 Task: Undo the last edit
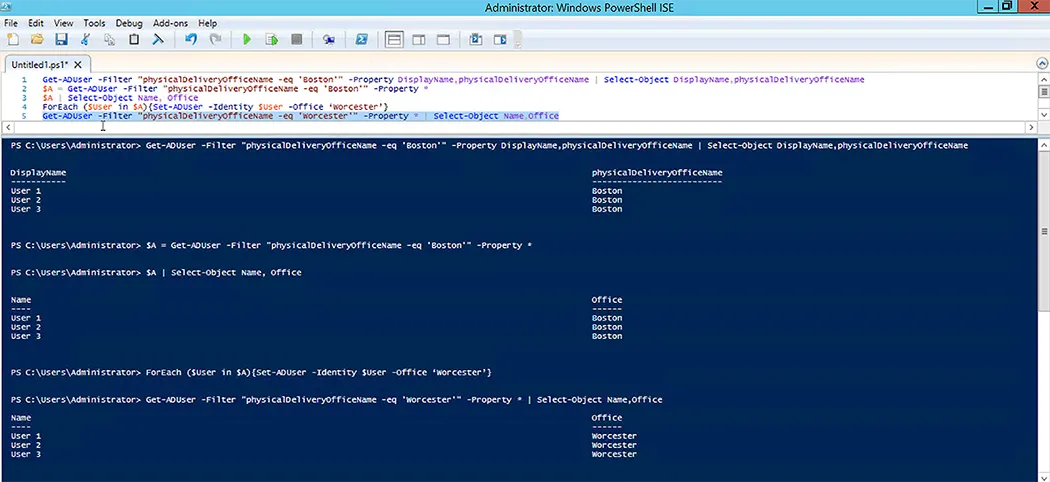[191, 39]
